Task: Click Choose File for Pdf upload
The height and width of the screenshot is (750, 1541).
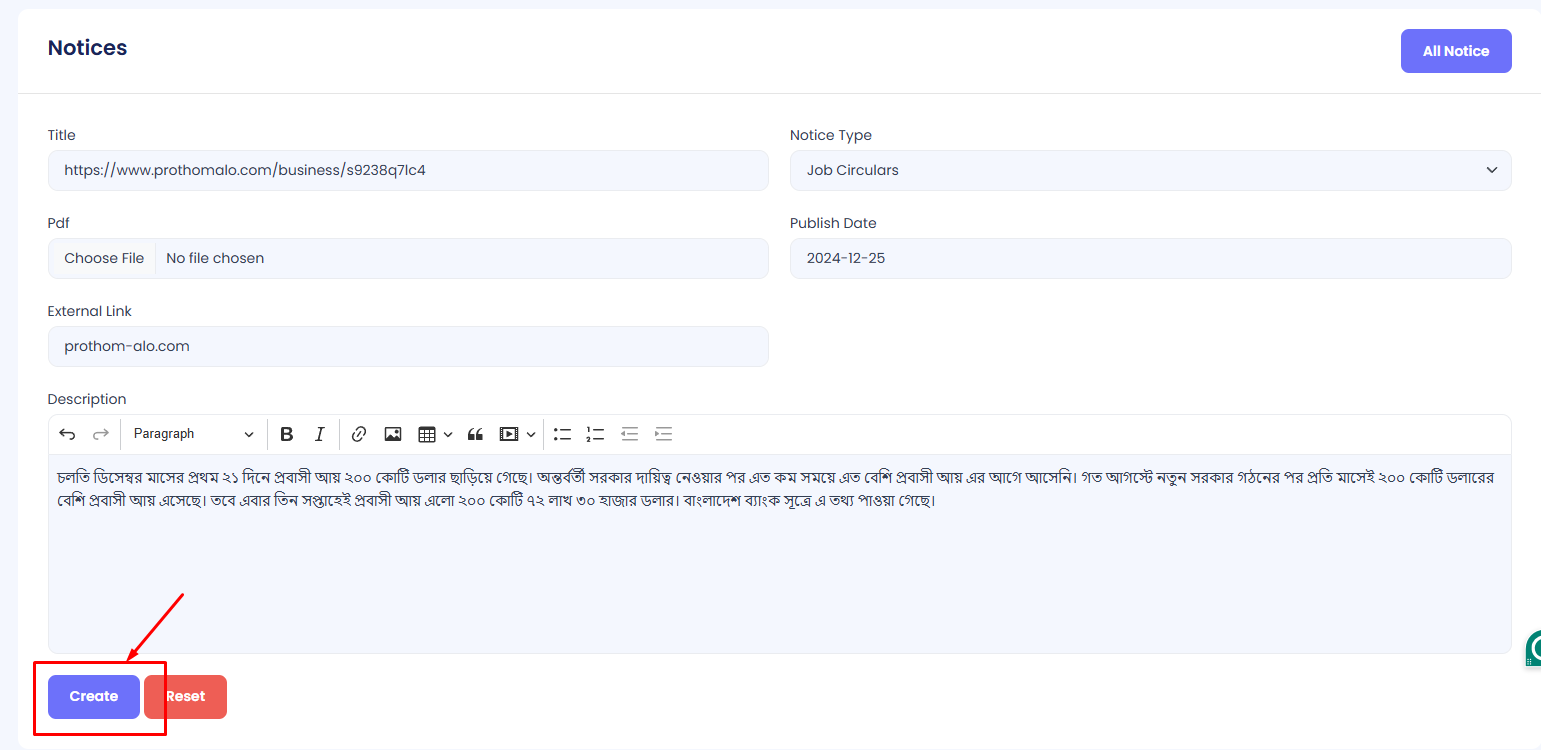Action: 104,258
